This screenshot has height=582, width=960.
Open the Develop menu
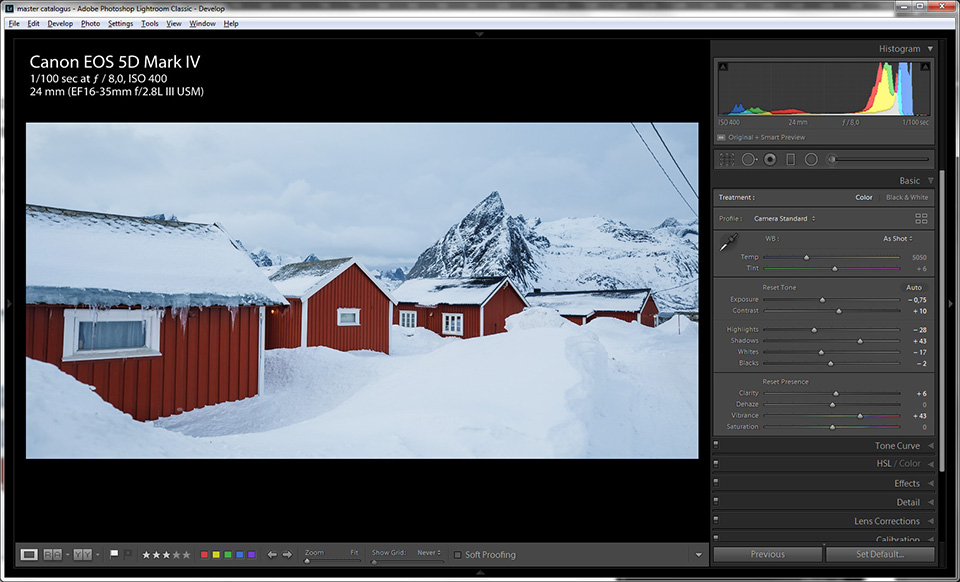point(60,23)
